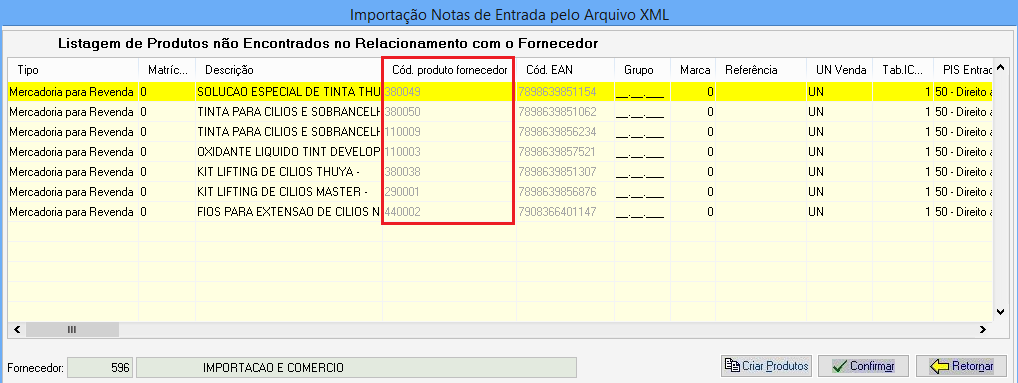This screenshot has width=1018, height=383.
Task: Click the Cód. EAN column header
Action: [565, 69]
